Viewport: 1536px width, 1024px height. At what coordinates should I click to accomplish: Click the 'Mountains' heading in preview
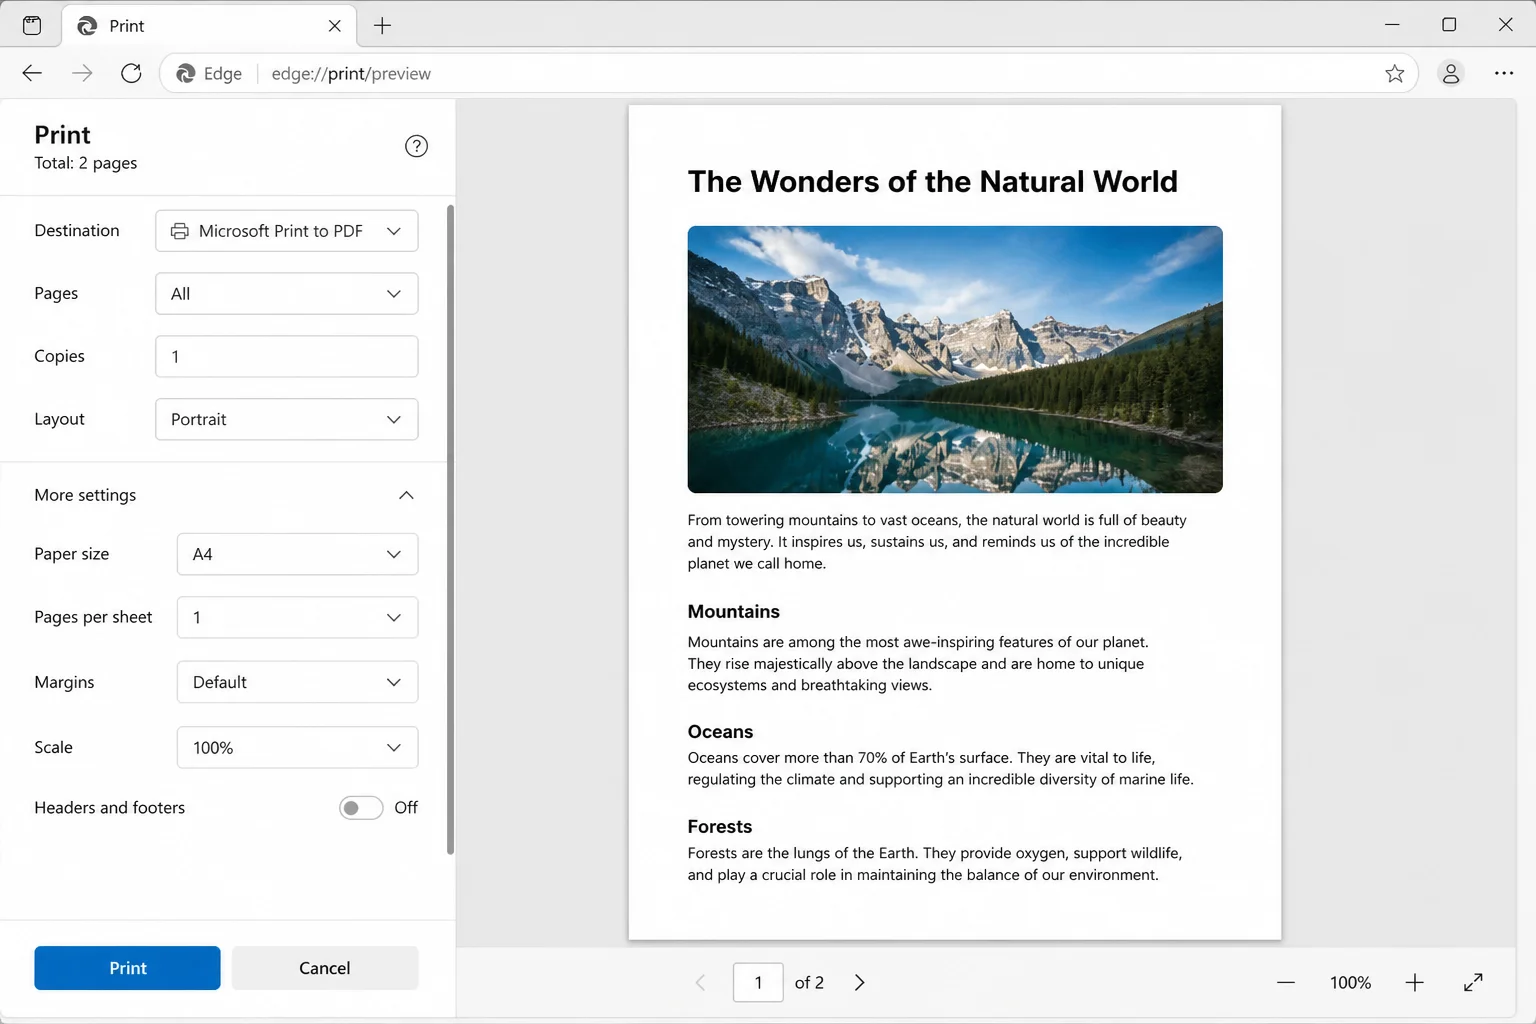(x=734, y=611)
